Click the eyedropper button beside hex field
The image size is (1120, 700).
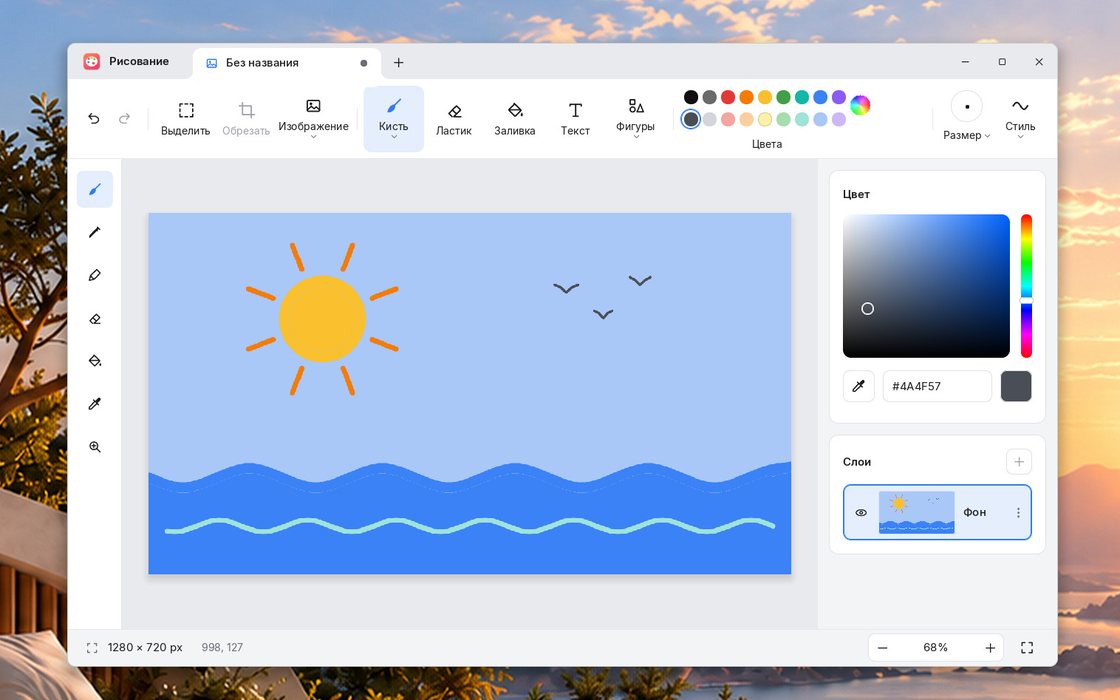pos(859,386)
